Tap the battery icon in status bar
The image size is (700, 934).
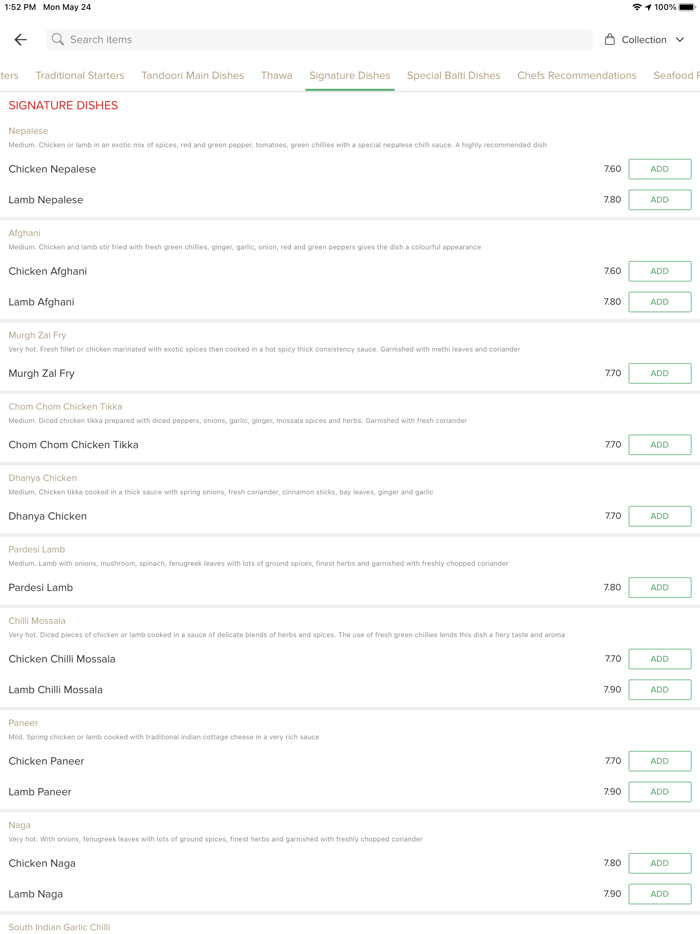click(687, 7)
